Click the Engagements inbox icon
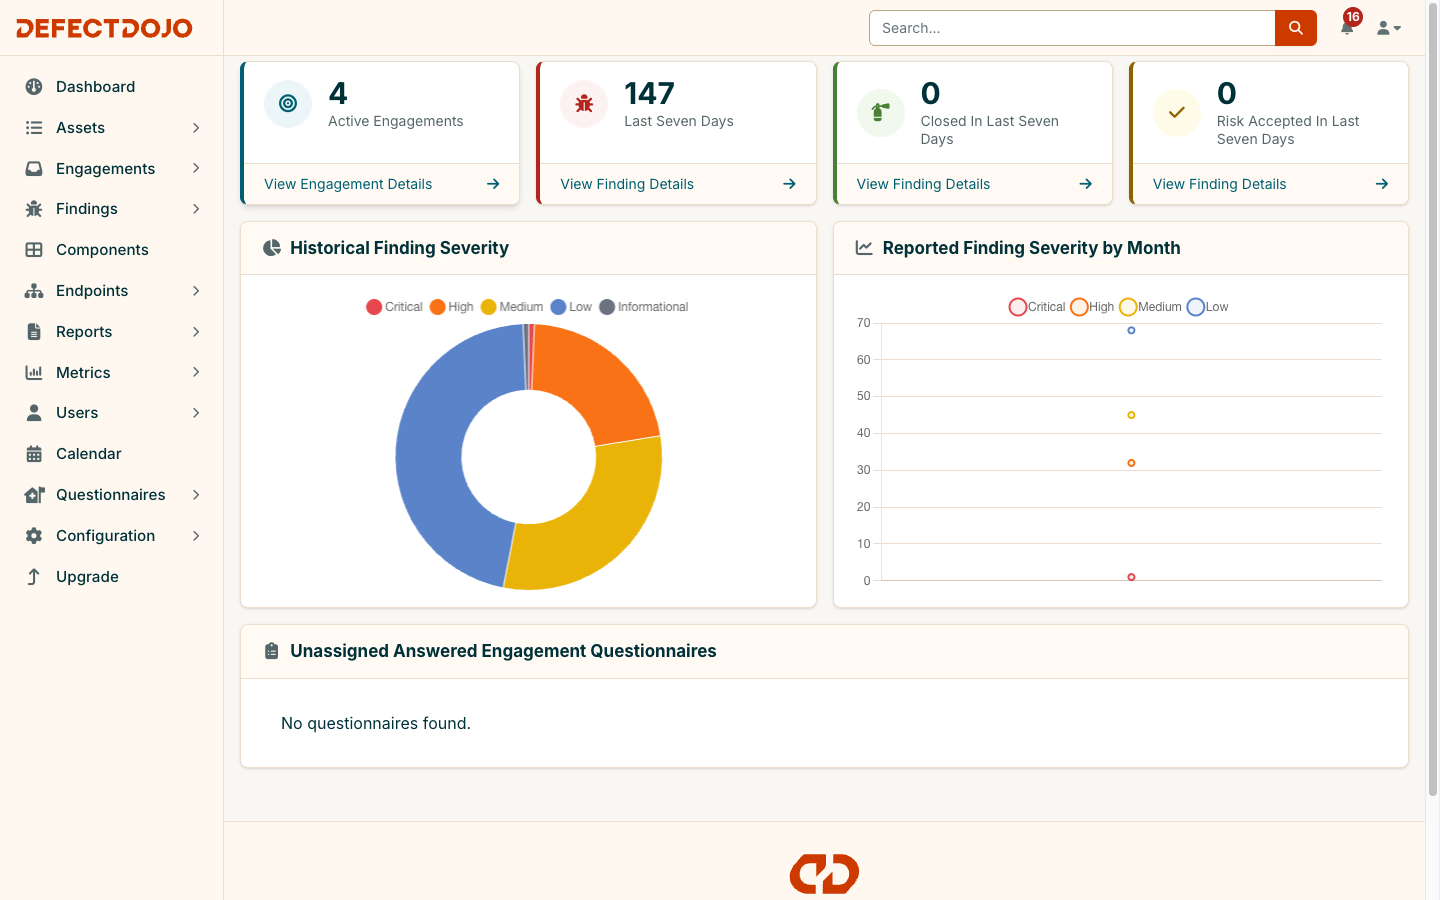Screen dimensions: 1440x900 [x=34, y=169]
